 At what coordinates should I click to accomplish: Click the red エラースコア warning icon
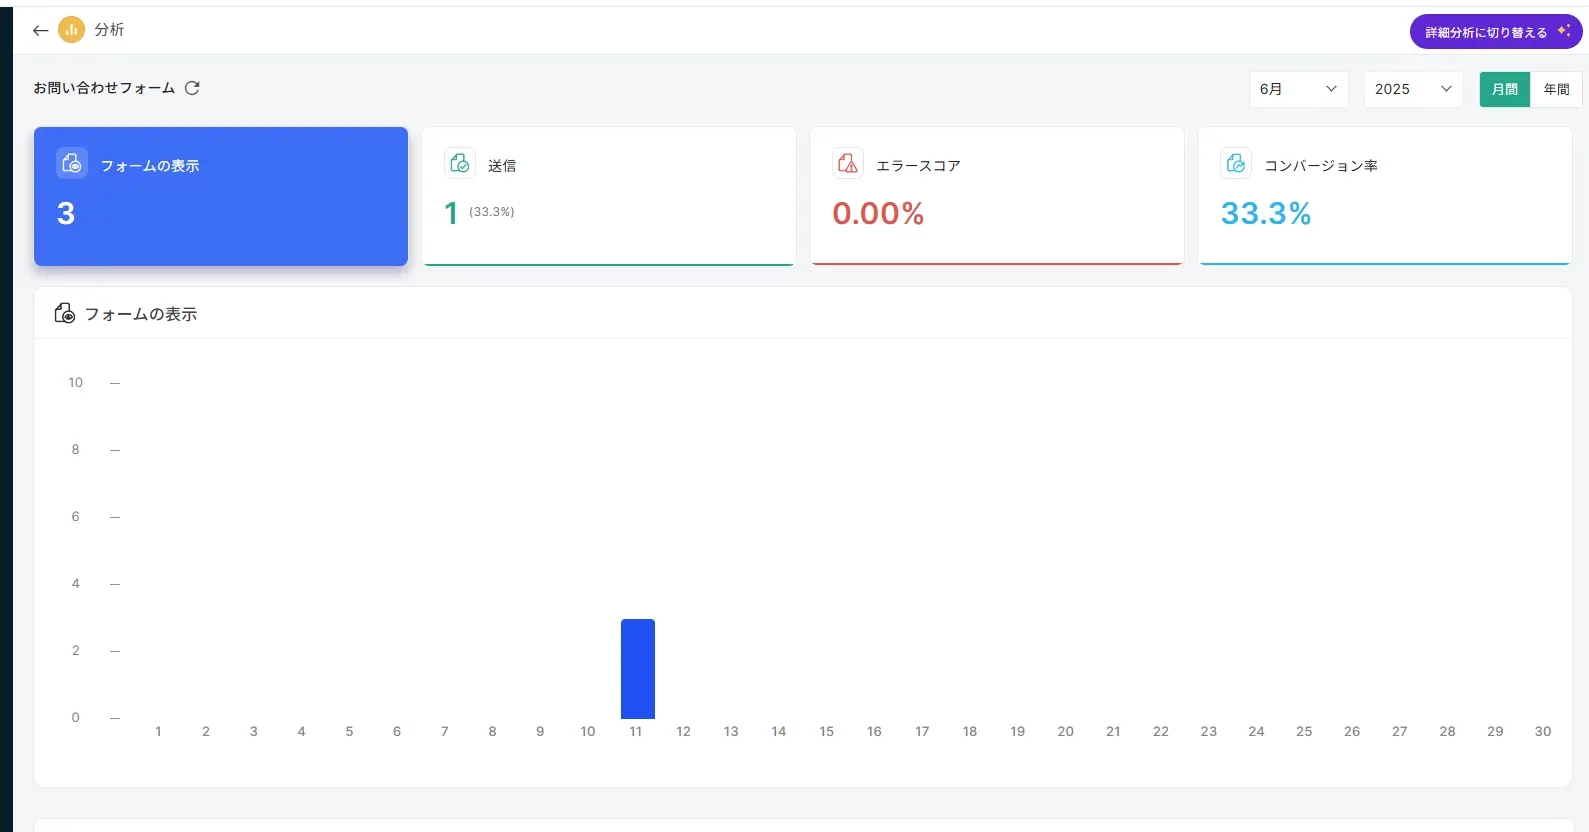pos(848,163)
